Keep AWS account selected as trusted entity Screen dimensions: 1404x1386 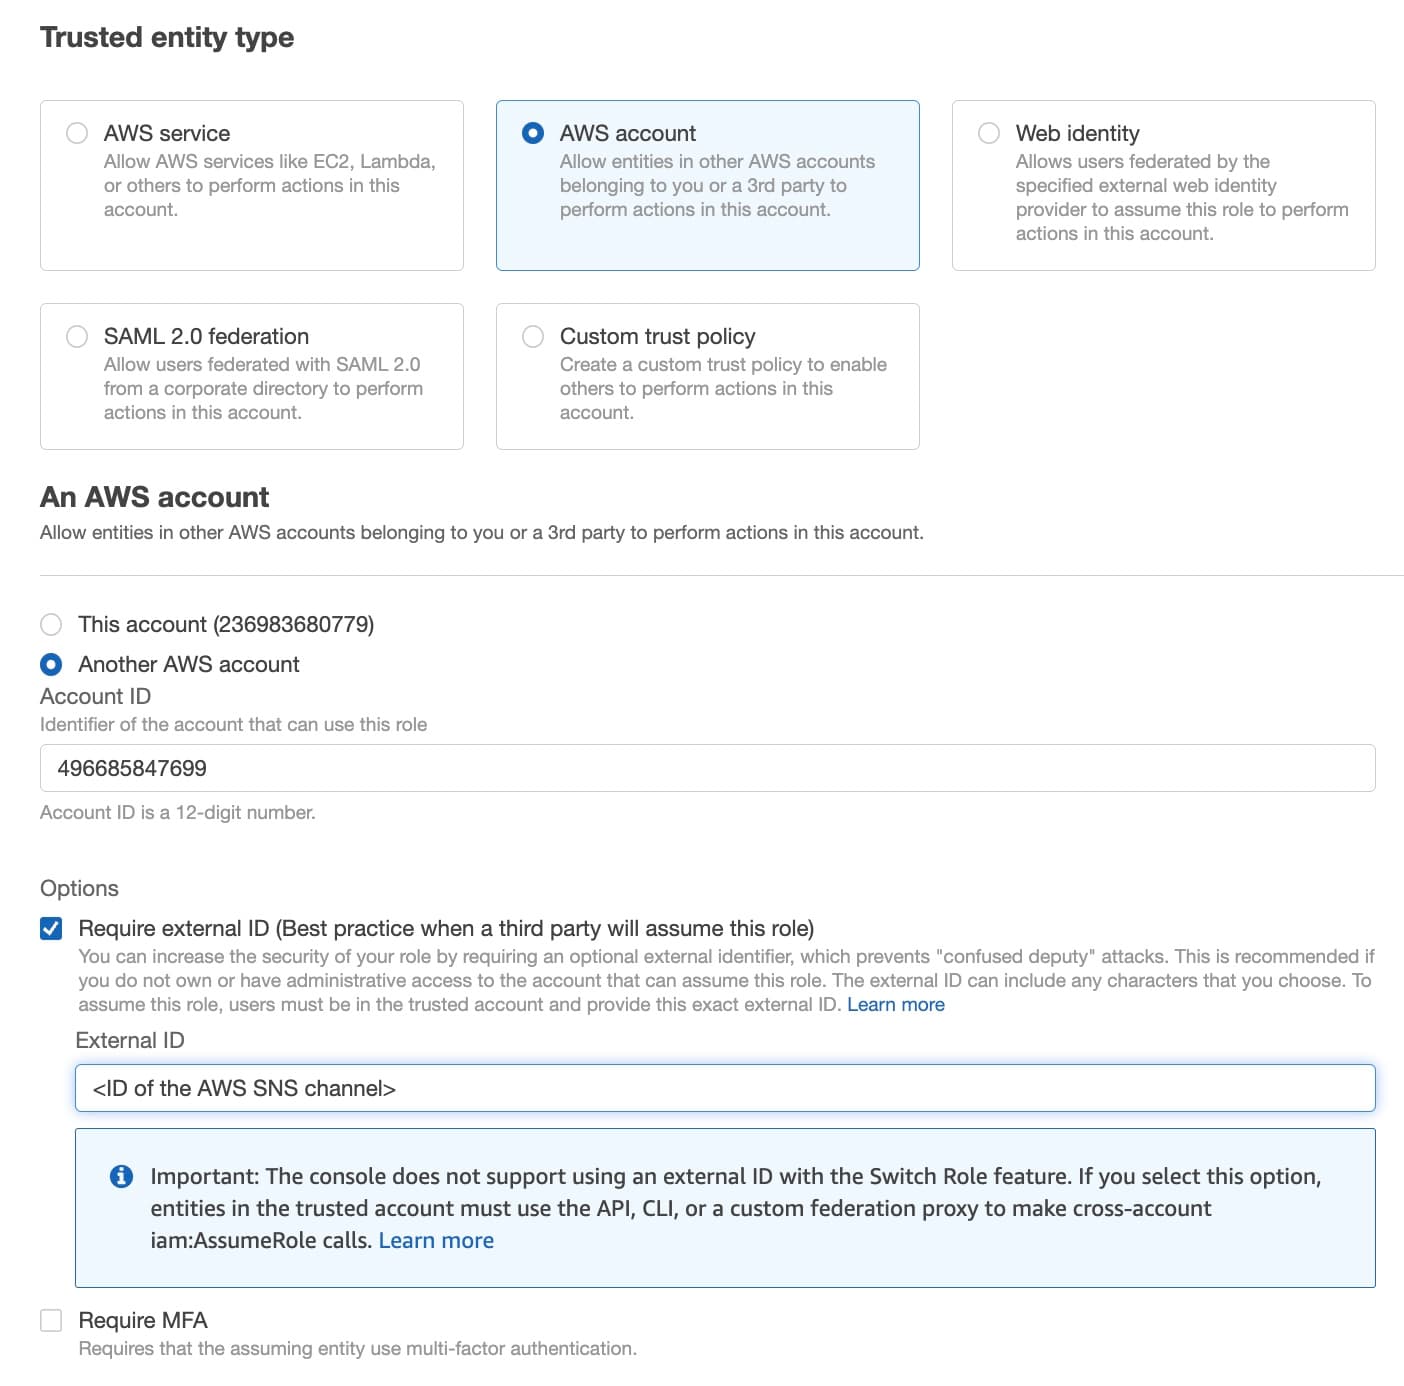coord(532,132)
